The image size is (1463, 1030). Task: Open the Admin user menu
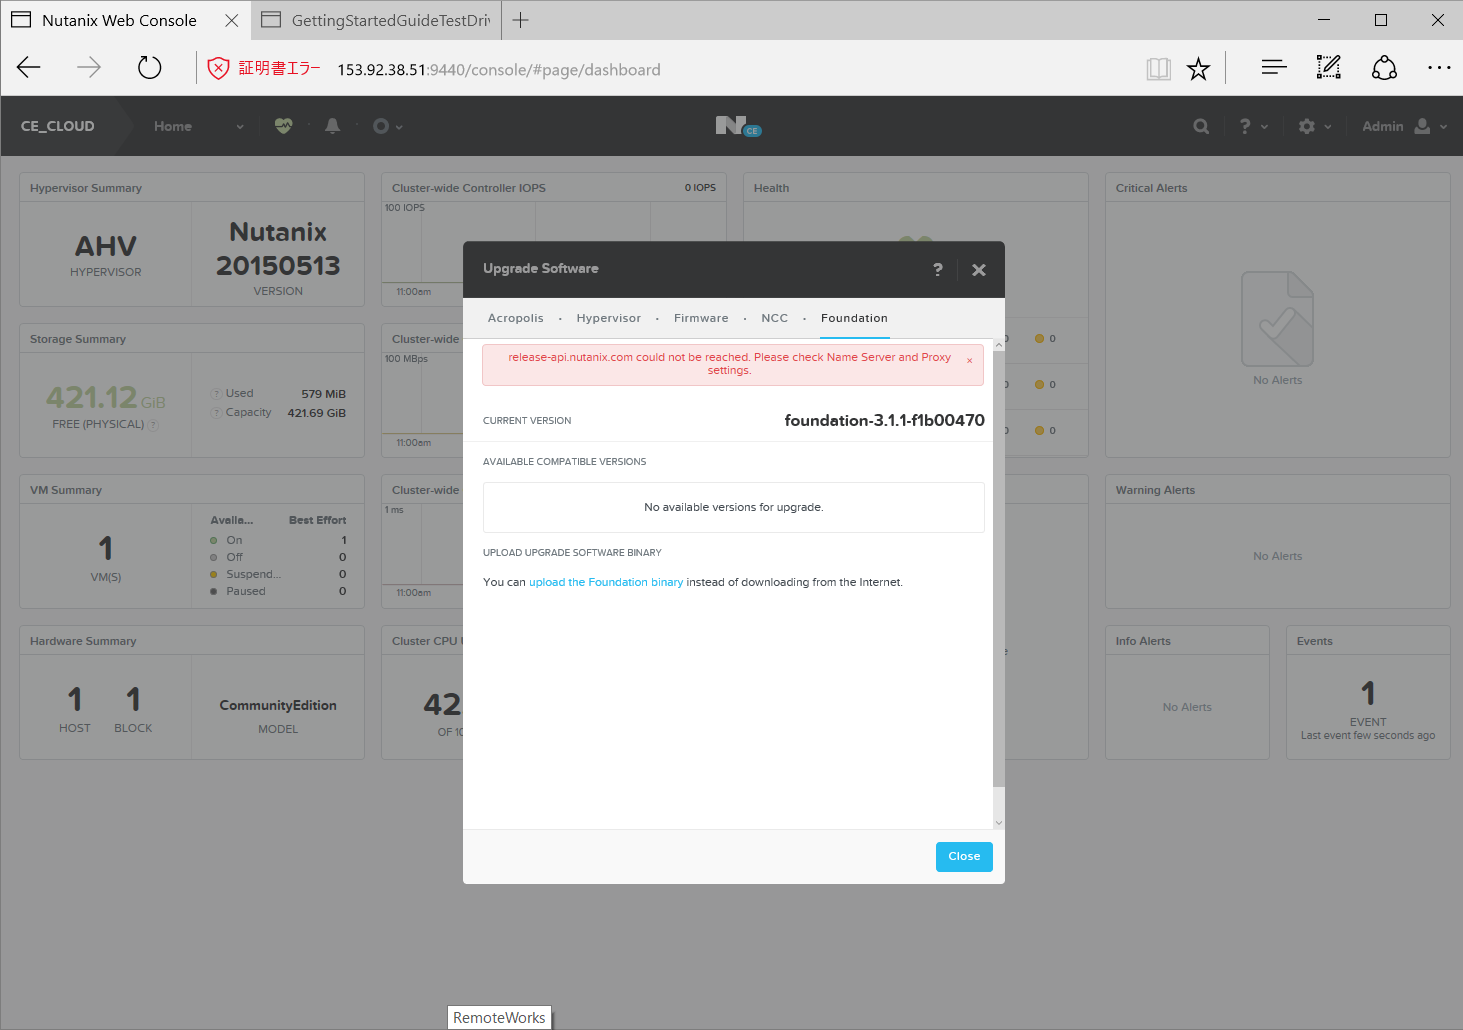[1404, 126]
